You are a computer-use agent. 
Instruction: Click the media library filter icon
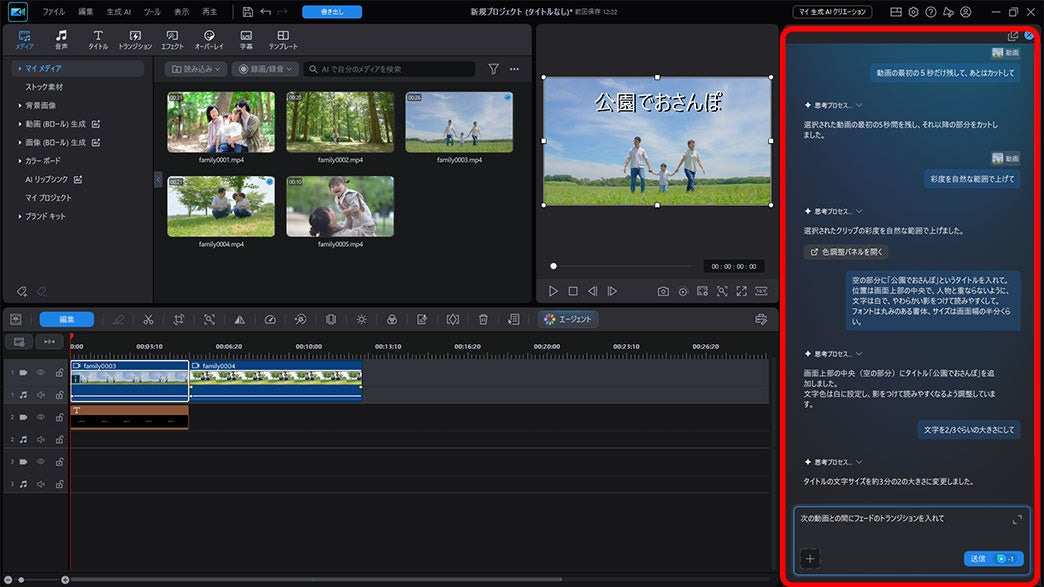coord(493,69)
